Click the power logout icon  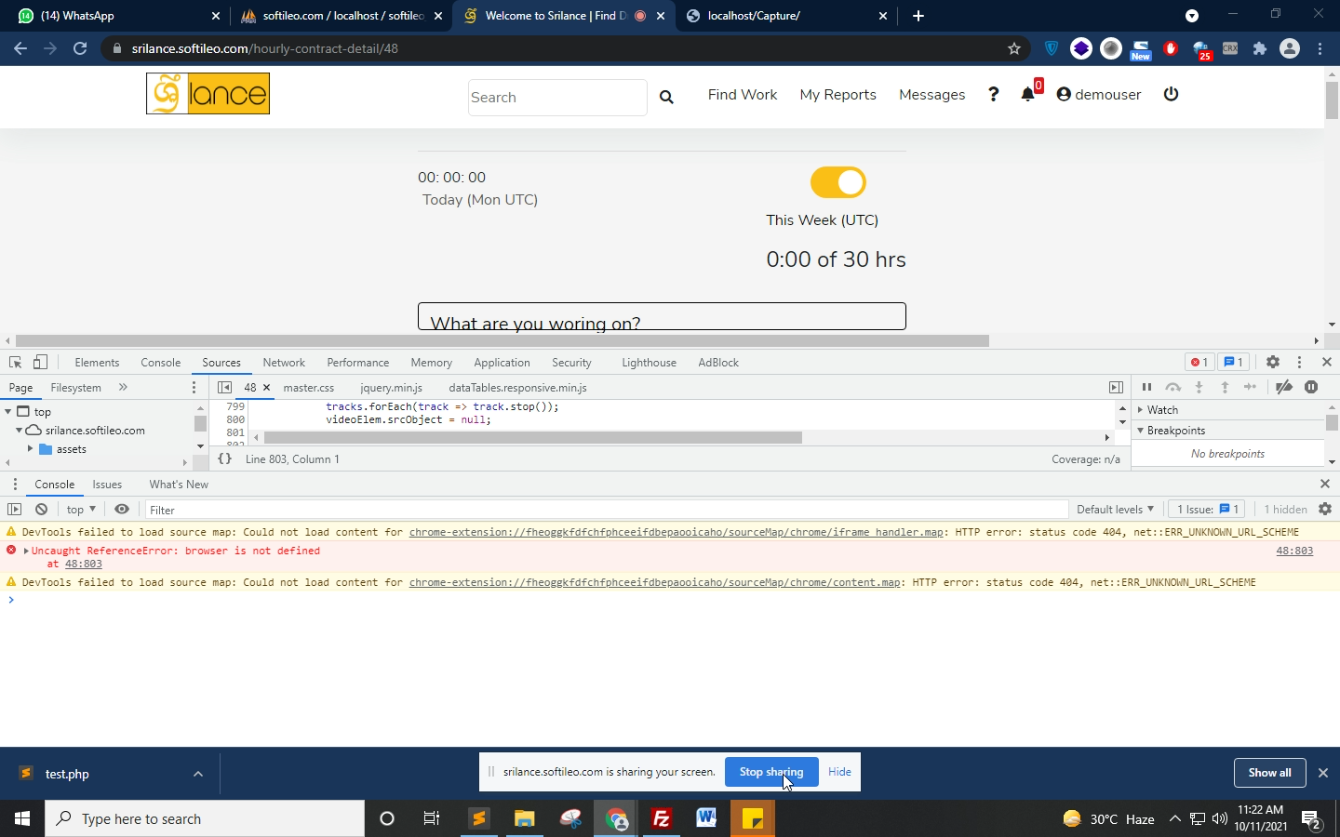(1171, 94)
